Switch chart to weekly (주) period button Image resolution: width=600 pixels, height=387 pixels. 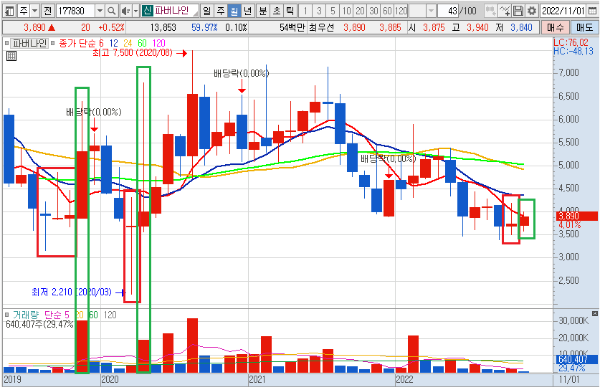pos(220,11)
